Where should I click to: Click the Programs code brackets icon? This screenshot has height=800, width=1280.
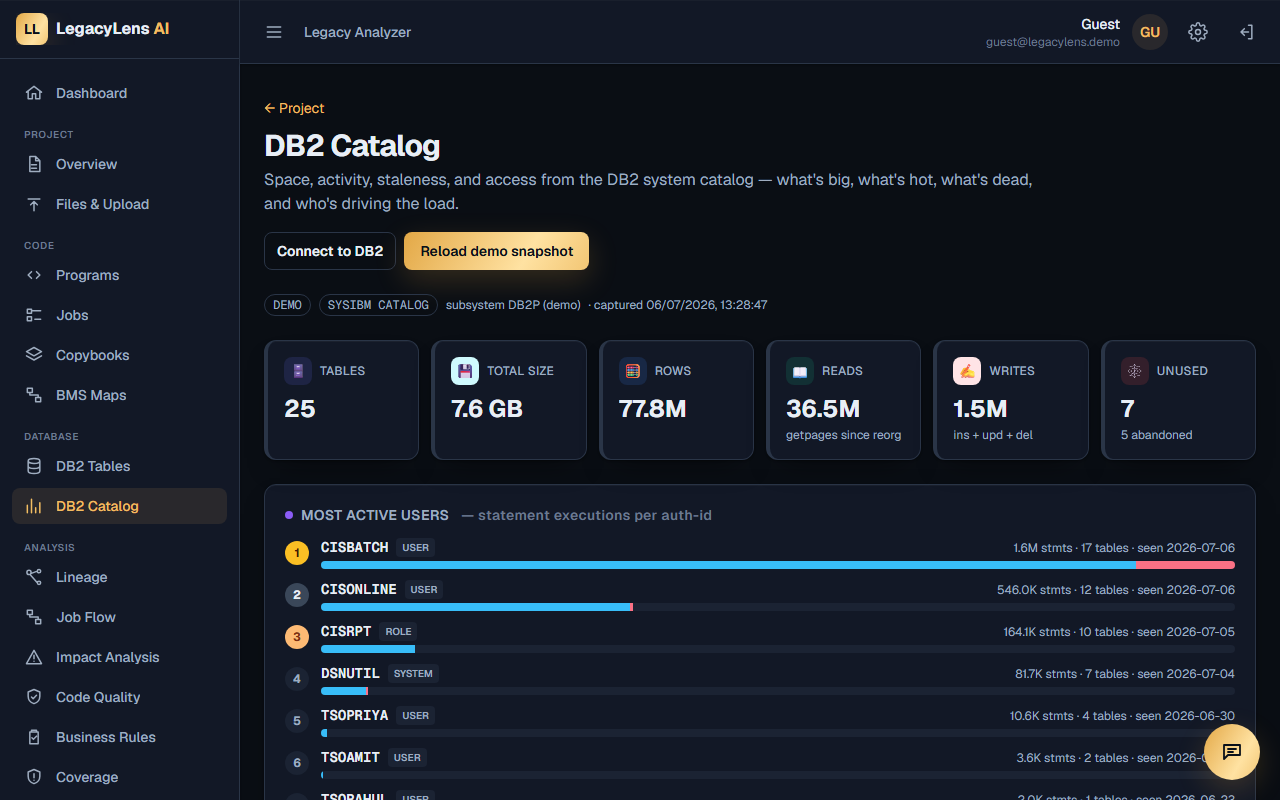[34, 275]
